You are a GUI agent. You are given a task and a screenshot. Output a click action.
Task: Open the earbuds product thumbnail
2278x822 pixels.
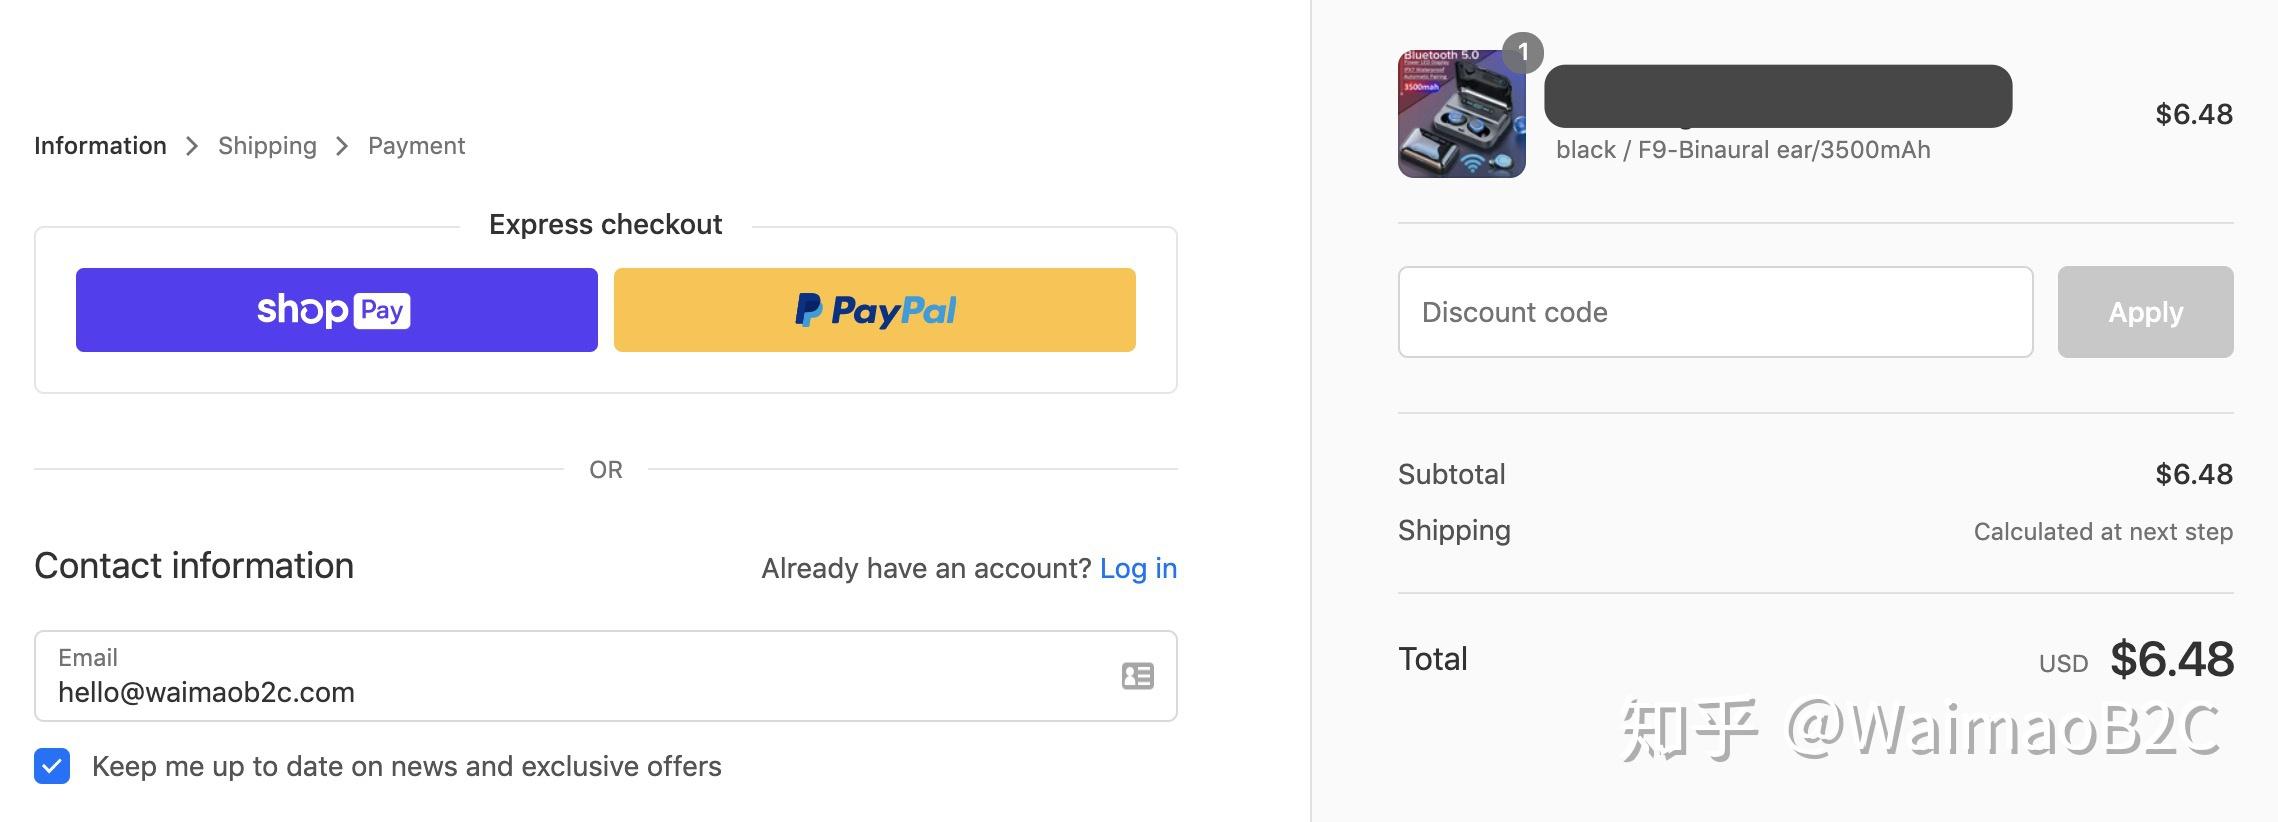(x=1460, y=115)
